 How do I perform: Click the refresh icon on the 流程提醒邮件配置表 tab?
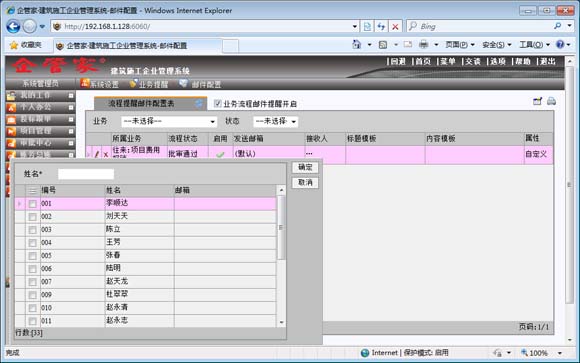tap(199, 104)
